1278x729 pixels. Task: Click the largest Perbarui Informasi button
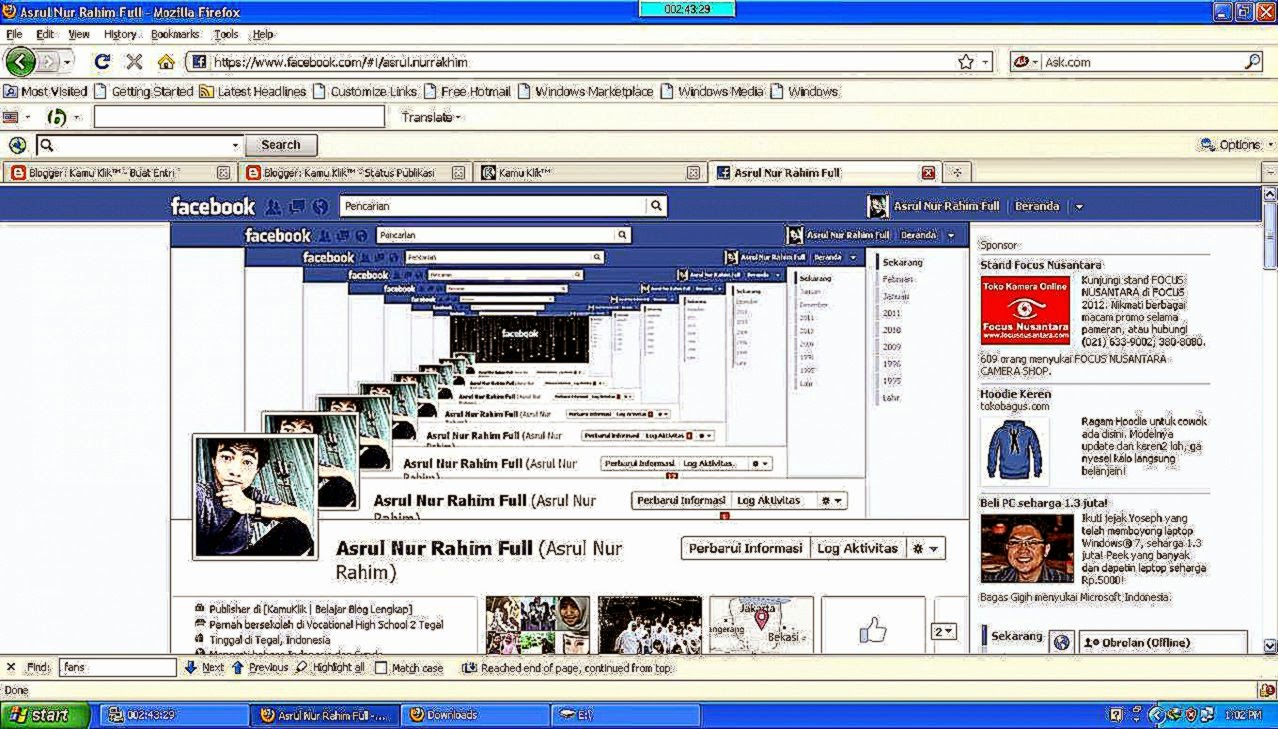[x=745, y=549]
